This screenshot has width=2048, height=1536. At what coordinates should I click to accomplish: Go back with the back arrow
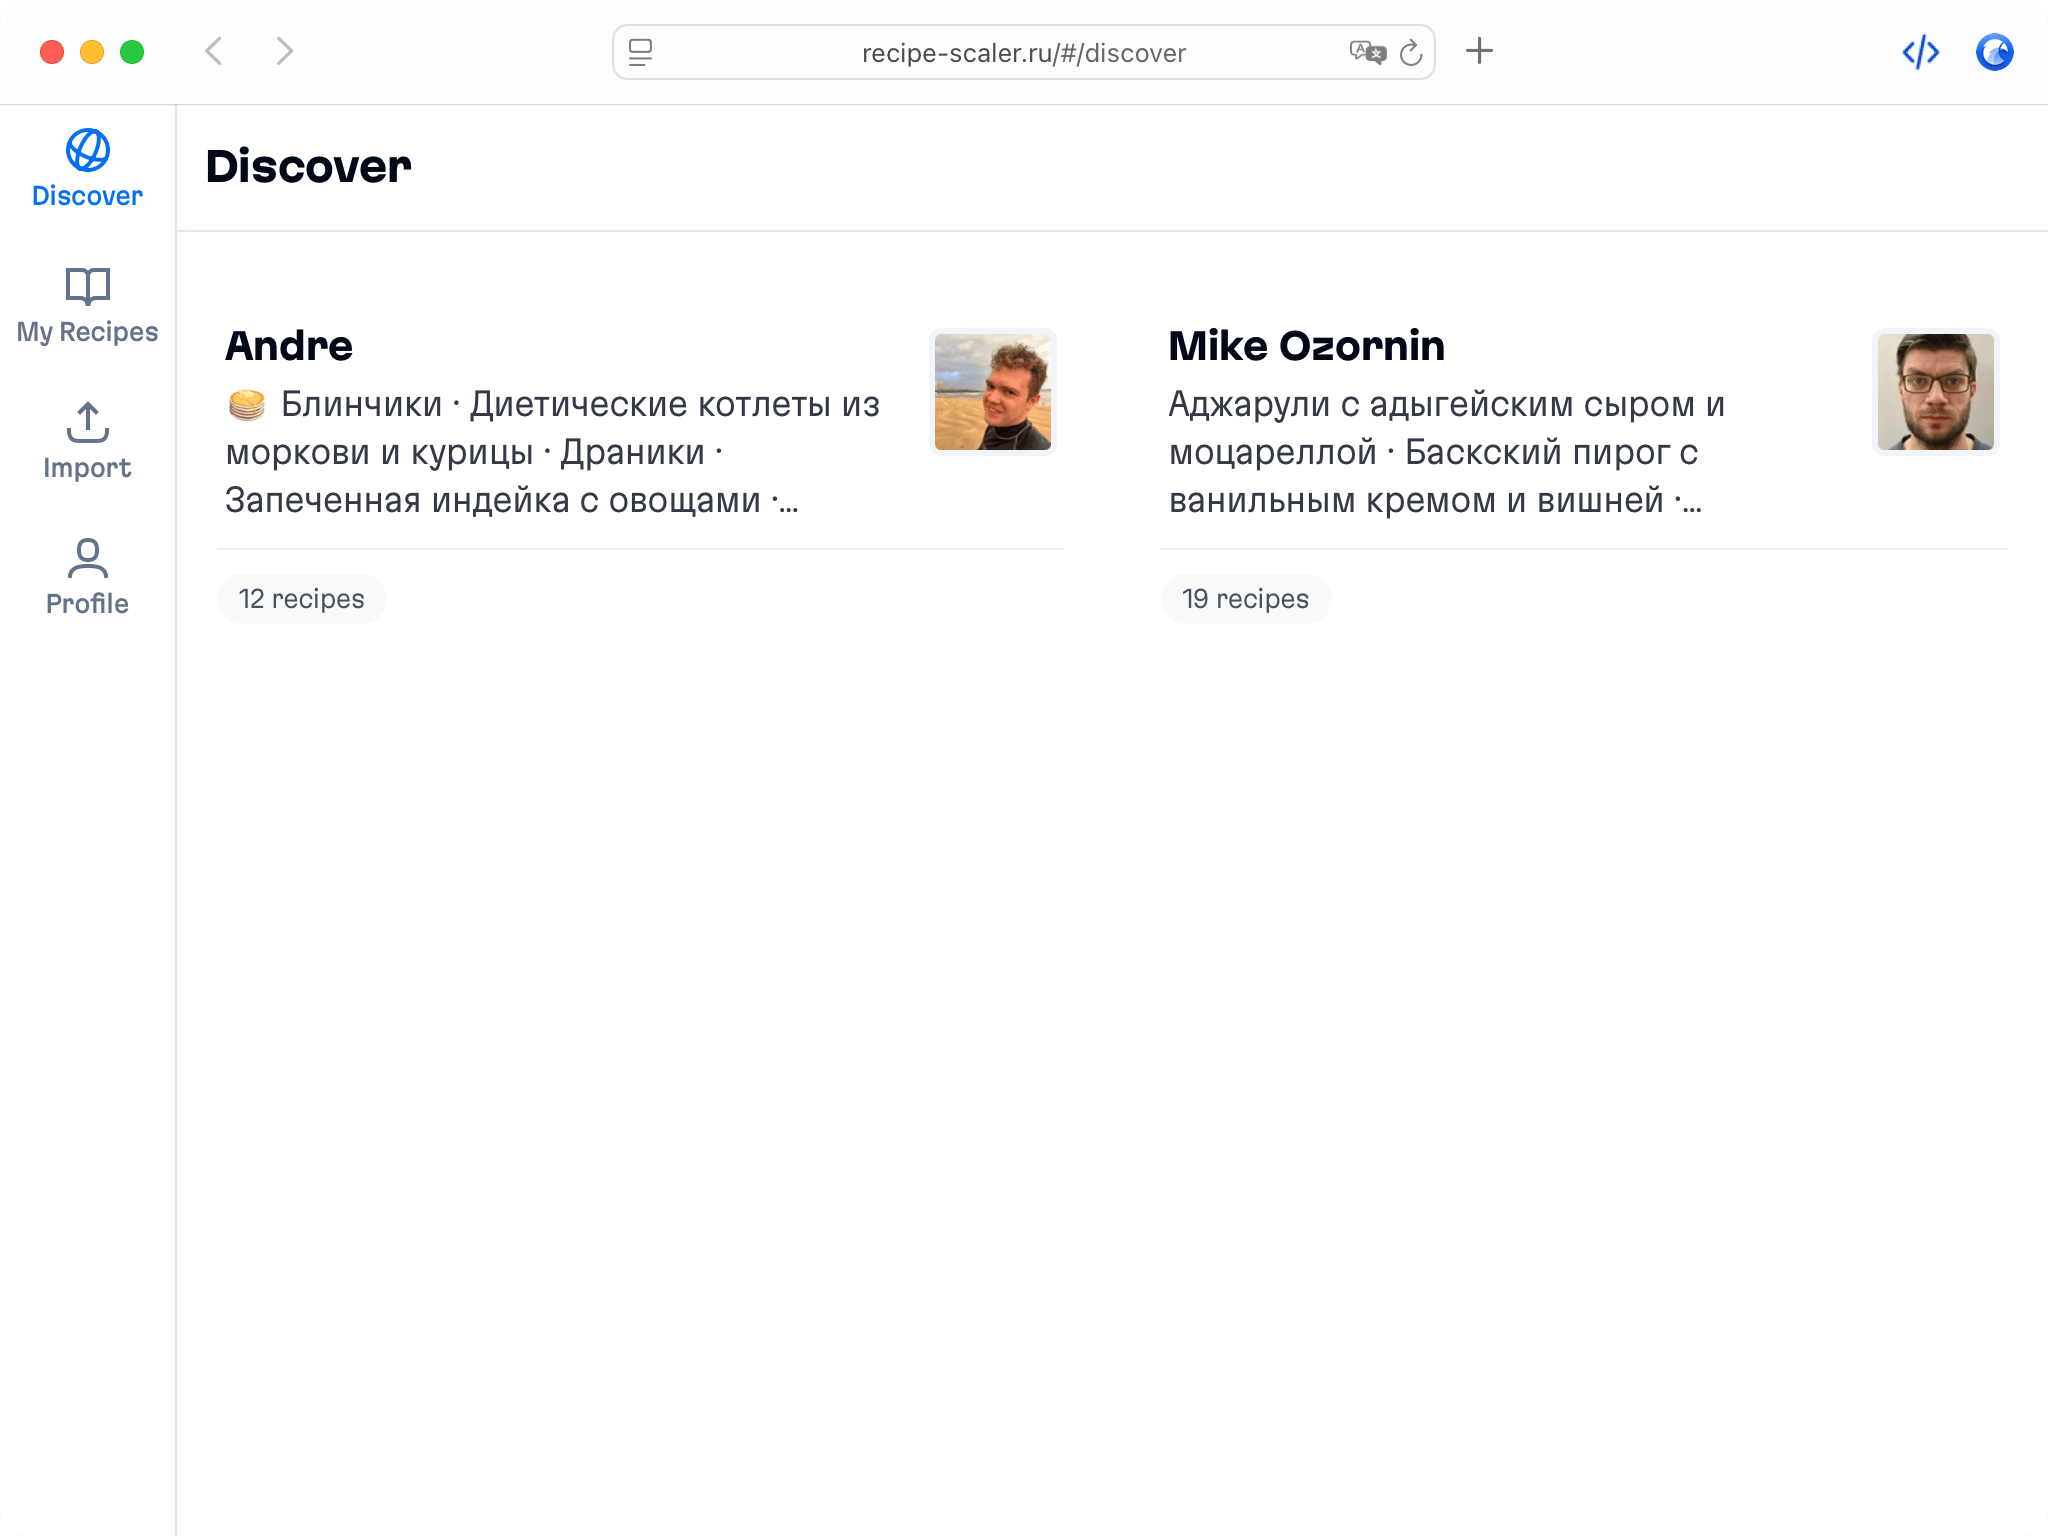click(x=213, y=51)
